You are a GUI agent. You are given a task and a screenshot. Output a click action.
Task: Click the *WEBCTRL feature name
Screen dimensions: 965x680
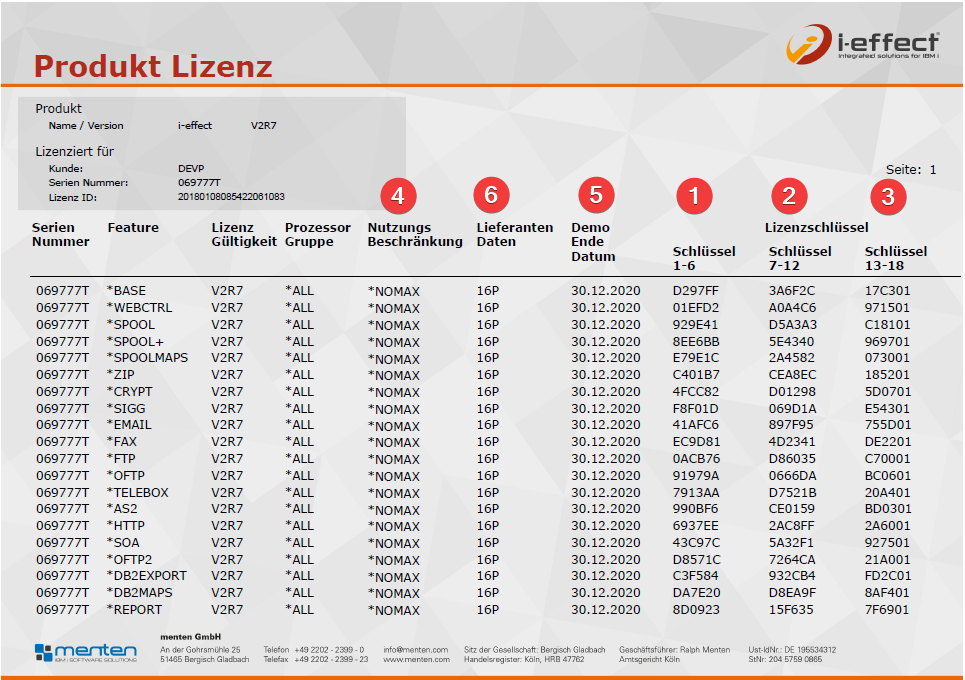pos(139,308)
